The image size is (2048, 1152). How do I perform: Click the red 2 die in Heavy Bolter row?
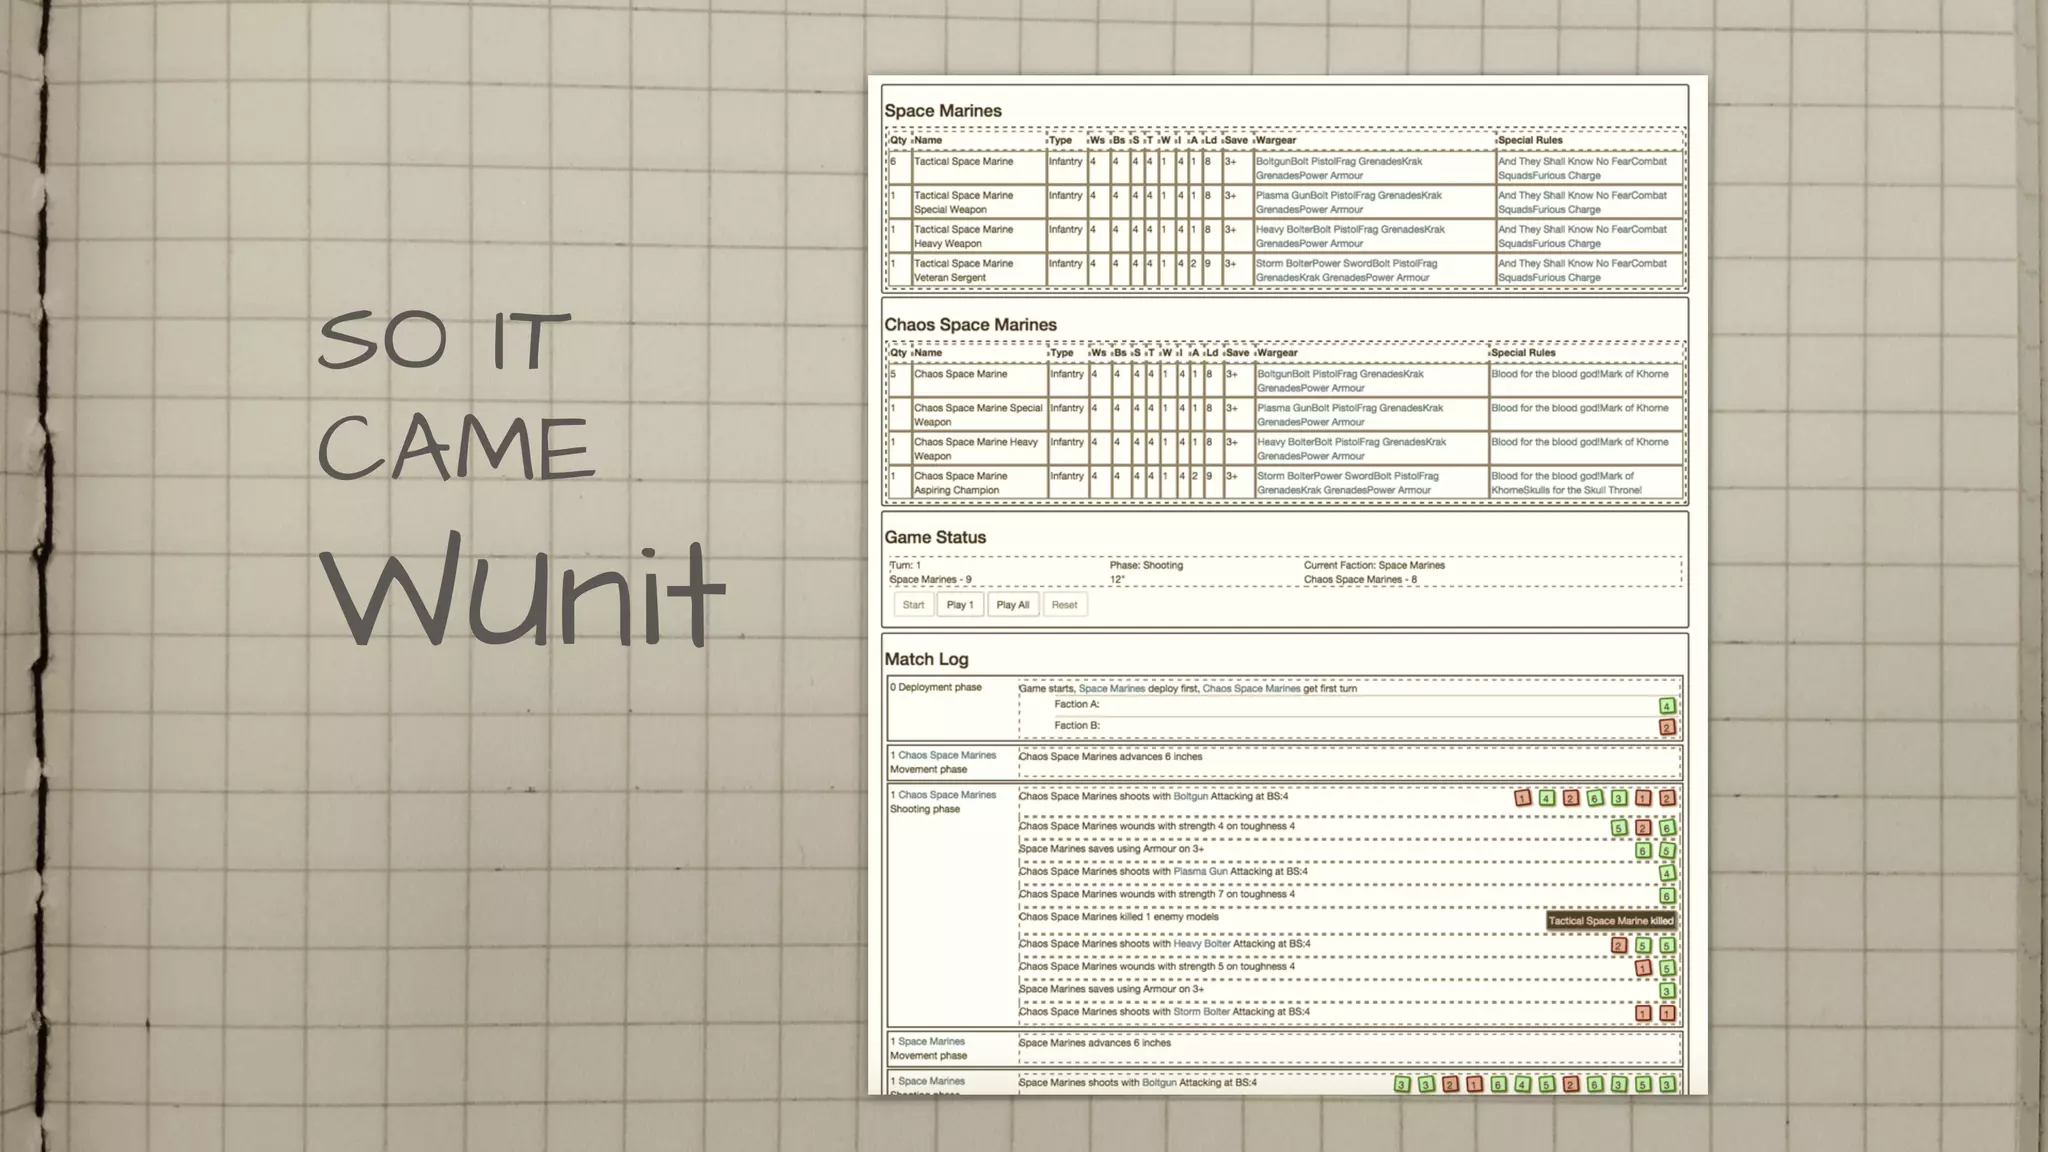point(1618,945)
